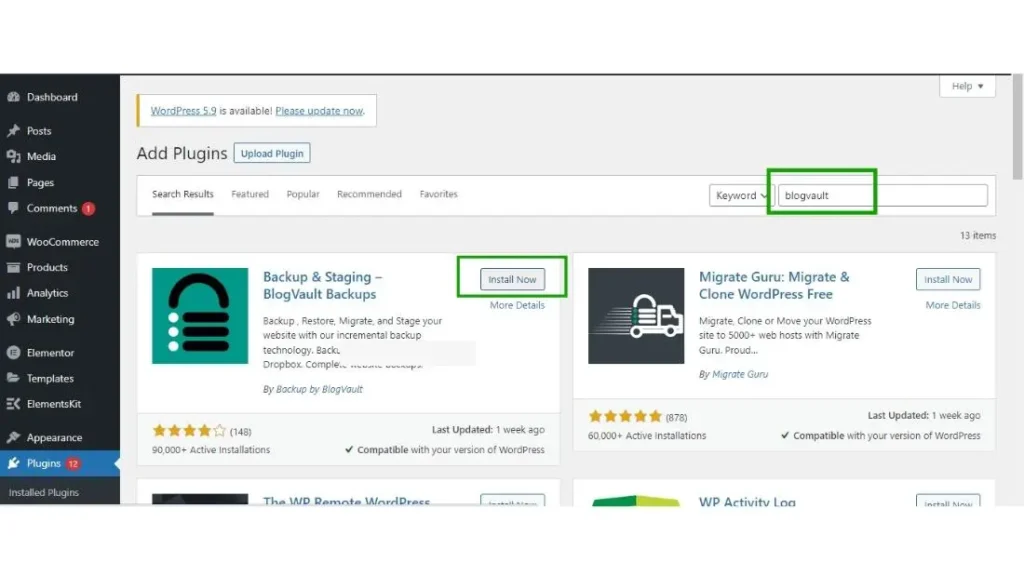
Task: Open the WooCommerce menu
Action: pyautogui.click(x=63, y=242)
